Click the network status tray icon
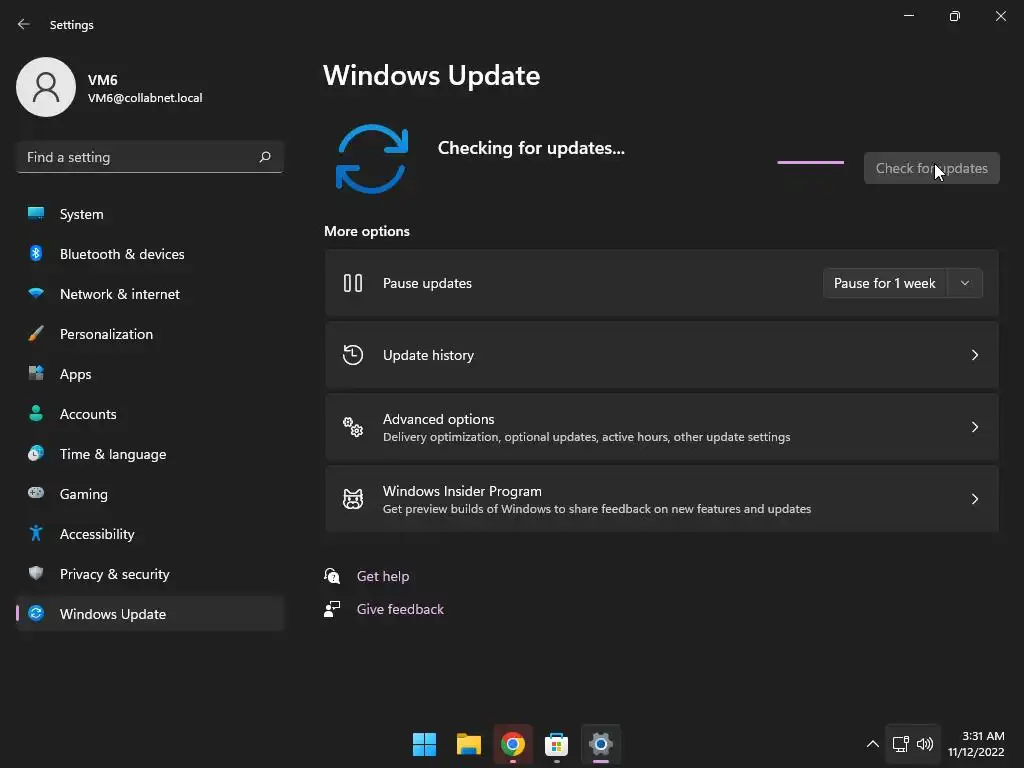This screenshot has width=1024, height=768. point(901,744)
